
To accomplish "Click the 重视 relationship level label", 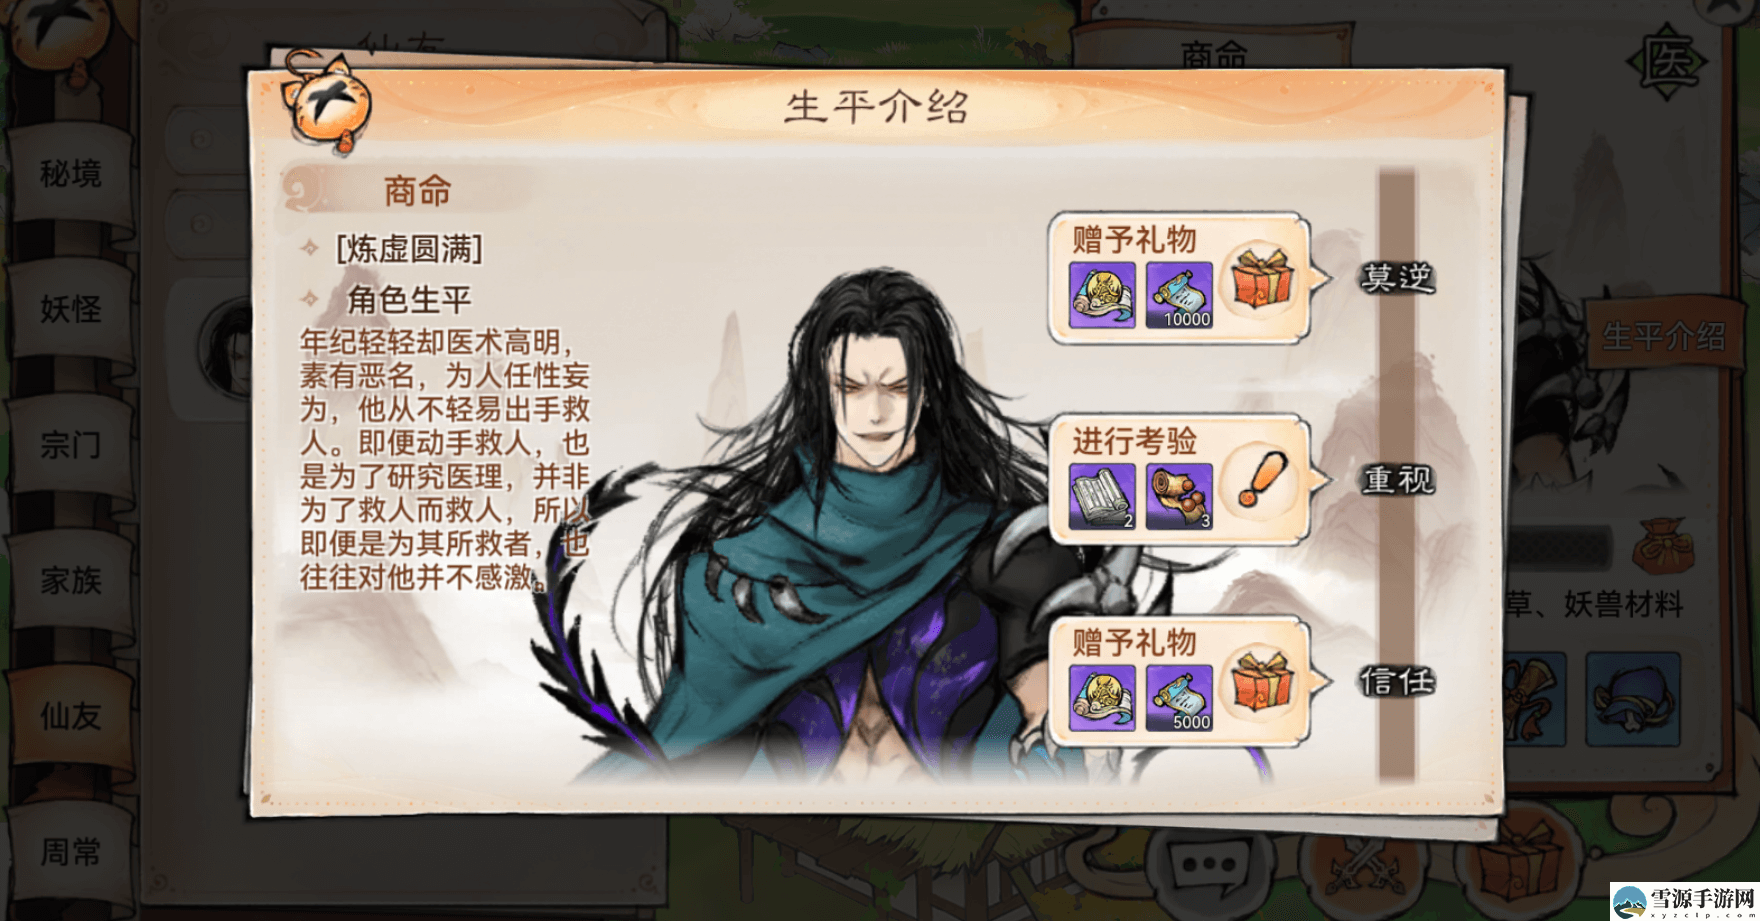I will click(1398, 480).
